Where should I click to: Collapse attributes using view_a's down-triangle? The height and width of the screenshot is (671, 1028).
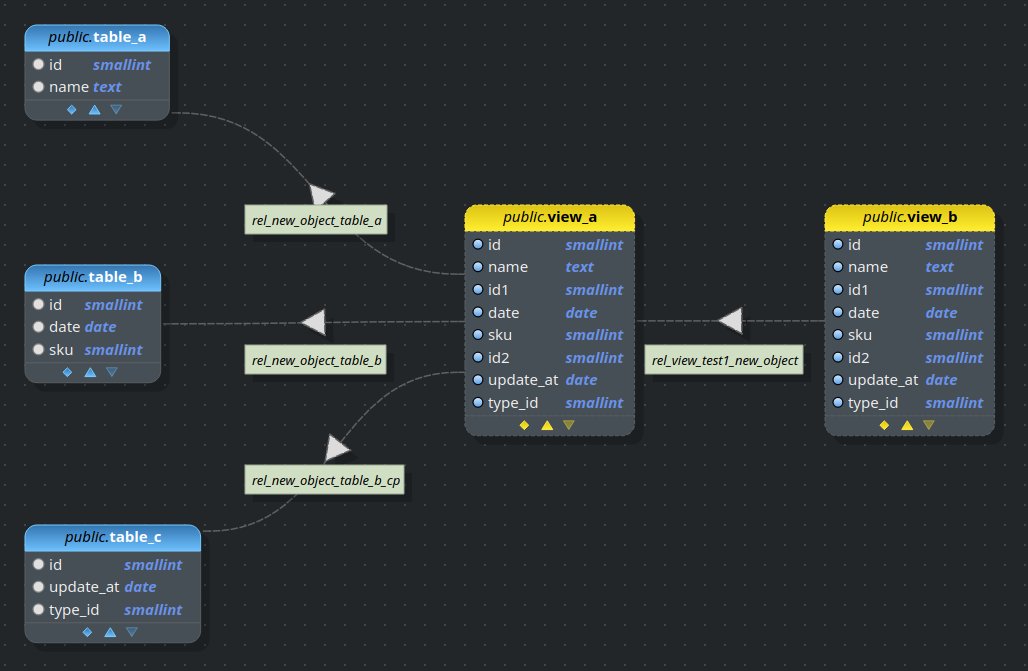click(x=569, y=424)
